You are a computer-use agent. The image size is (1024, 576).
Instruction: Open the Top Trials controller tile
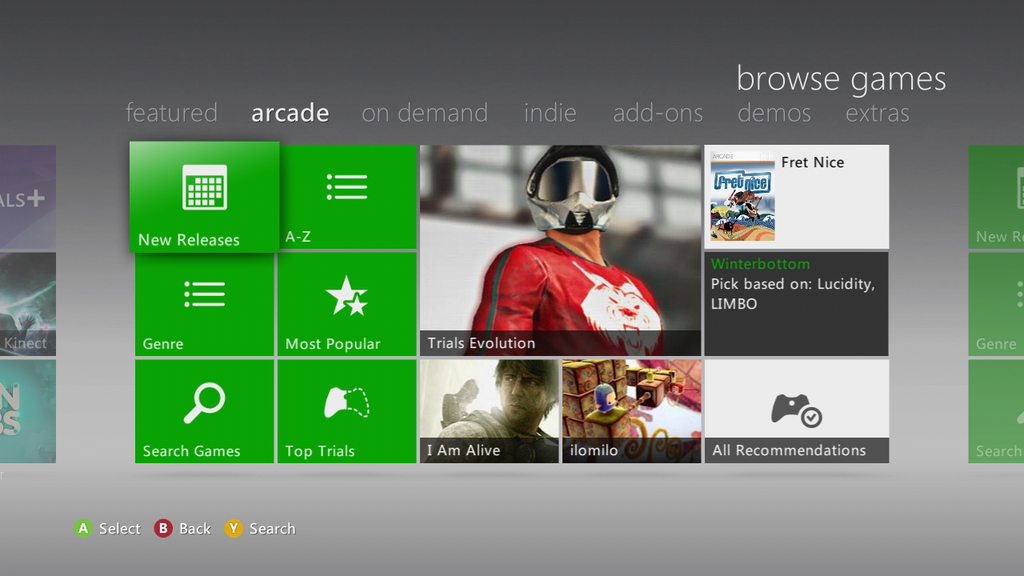(347, 411)
